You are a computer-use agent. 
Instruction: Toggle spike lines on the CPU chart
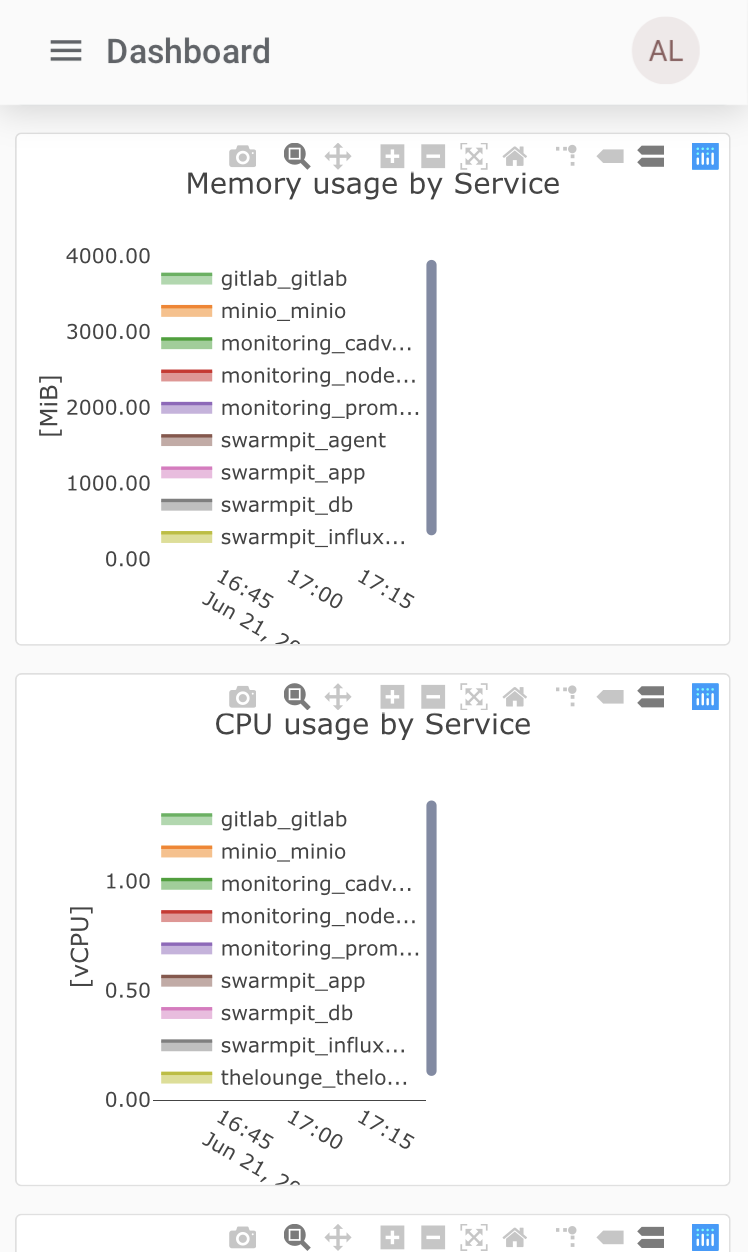(566, 697)
